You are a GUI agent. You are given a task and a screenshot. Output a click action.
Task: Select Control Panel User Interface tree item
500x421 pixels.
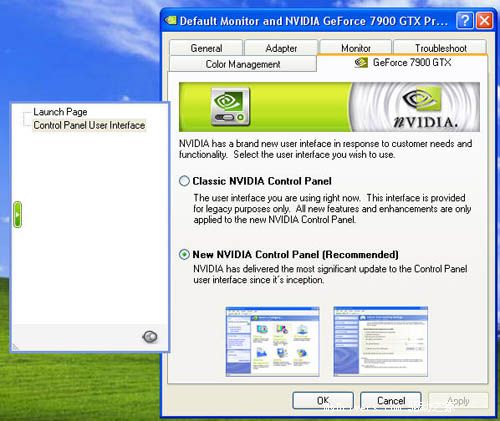[89, 125]
